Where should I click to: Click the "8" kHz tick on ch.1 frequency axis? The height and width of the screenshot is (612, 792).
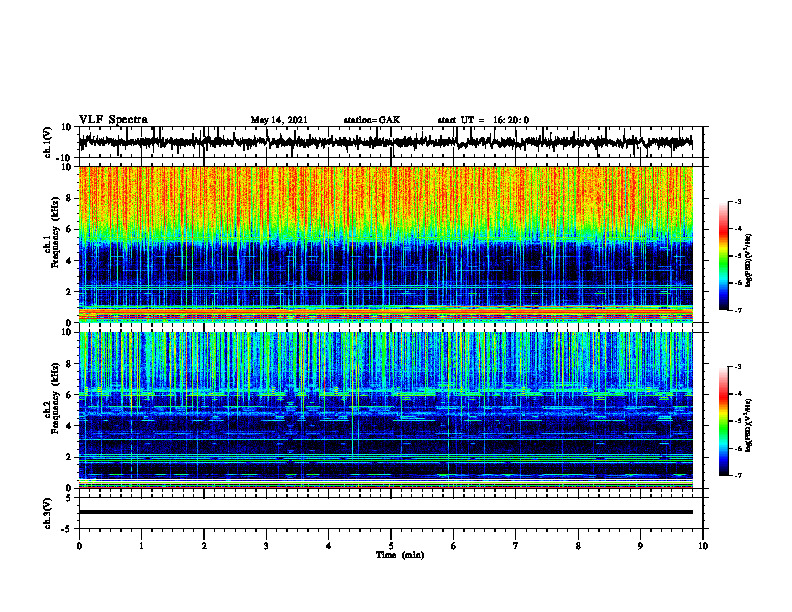70,198
